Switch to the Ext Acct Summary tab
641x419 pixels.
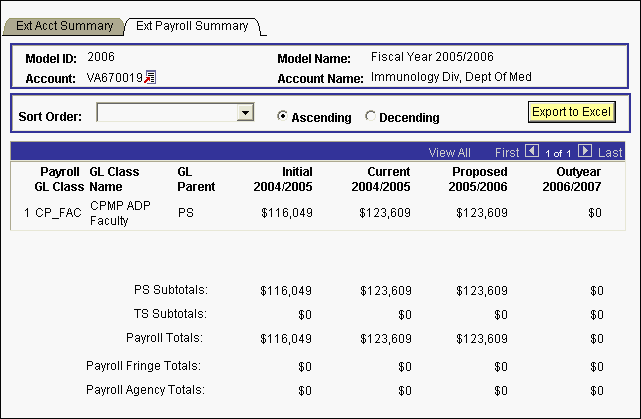pos(65,24)
